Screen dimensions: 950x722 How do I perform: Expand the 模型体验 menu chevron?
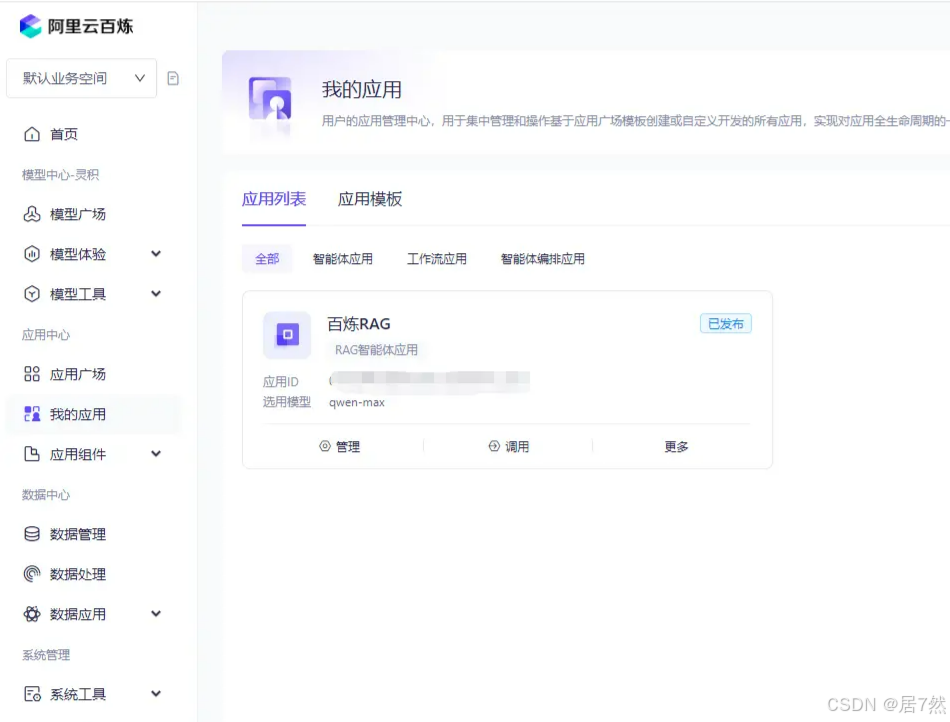tap(156, 254)
